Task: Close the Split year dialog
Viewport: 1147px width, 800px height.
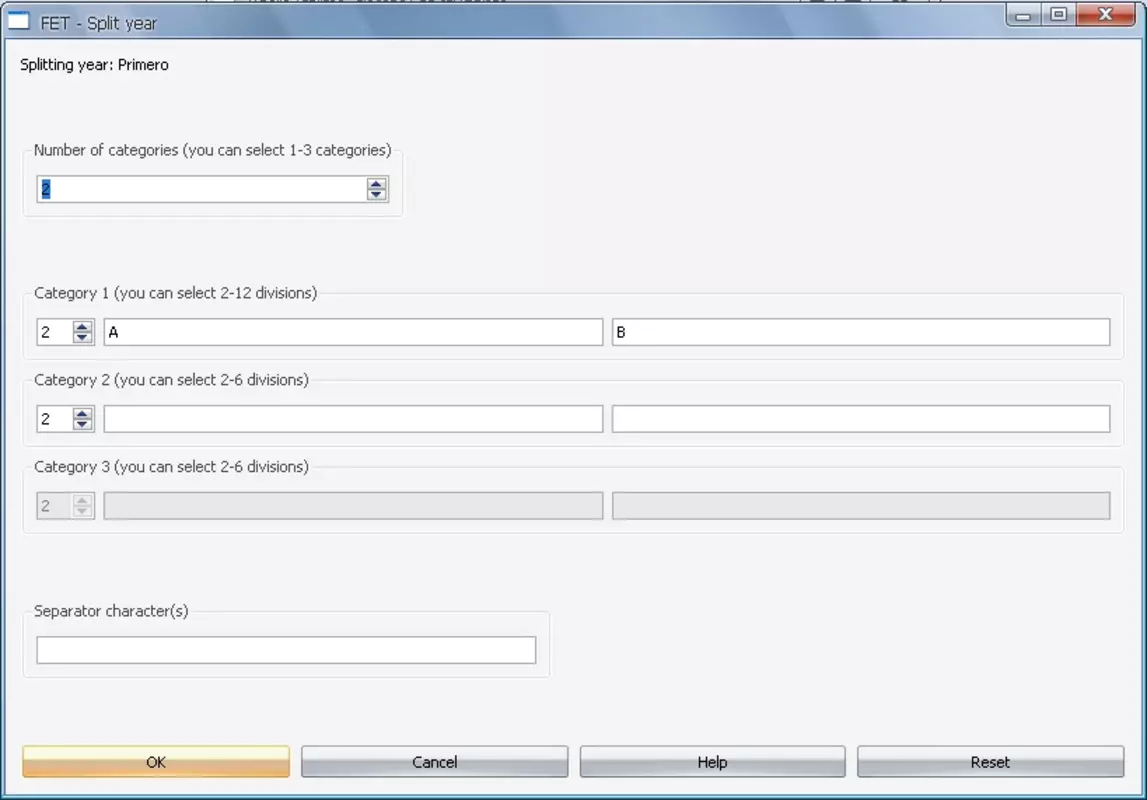Action: (1106, 15)
